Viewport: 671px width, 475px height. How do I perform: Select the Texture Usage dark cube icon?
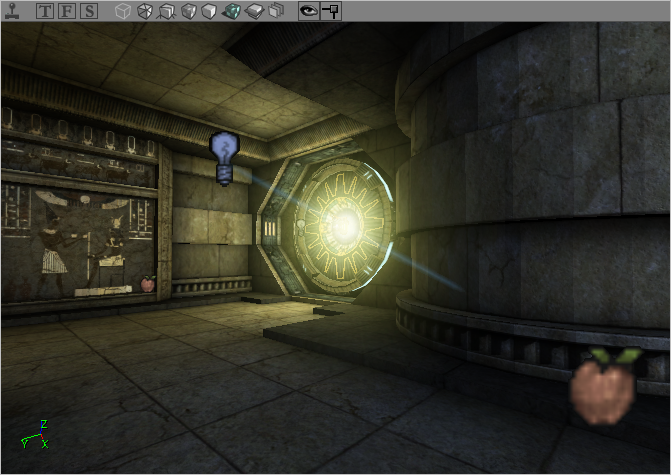coord(188,12)
